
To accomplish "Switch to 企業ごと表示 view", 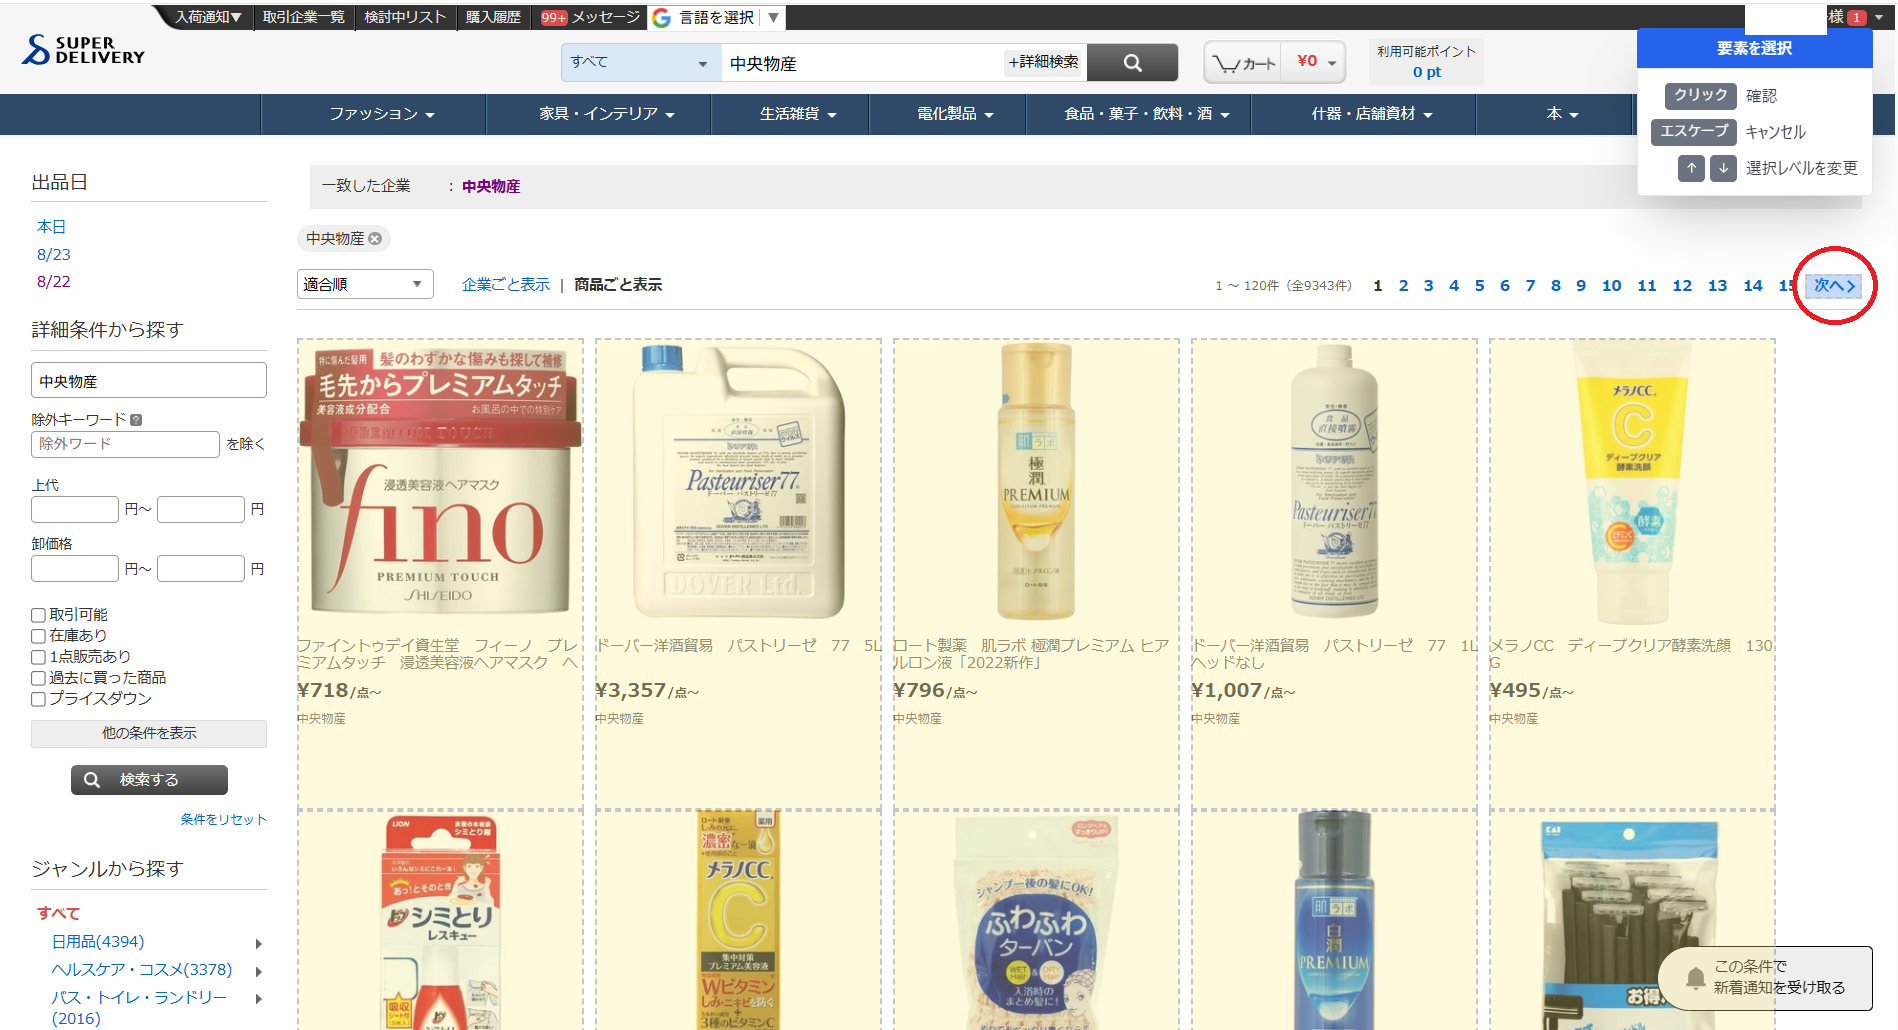I will tap(506, 285).
